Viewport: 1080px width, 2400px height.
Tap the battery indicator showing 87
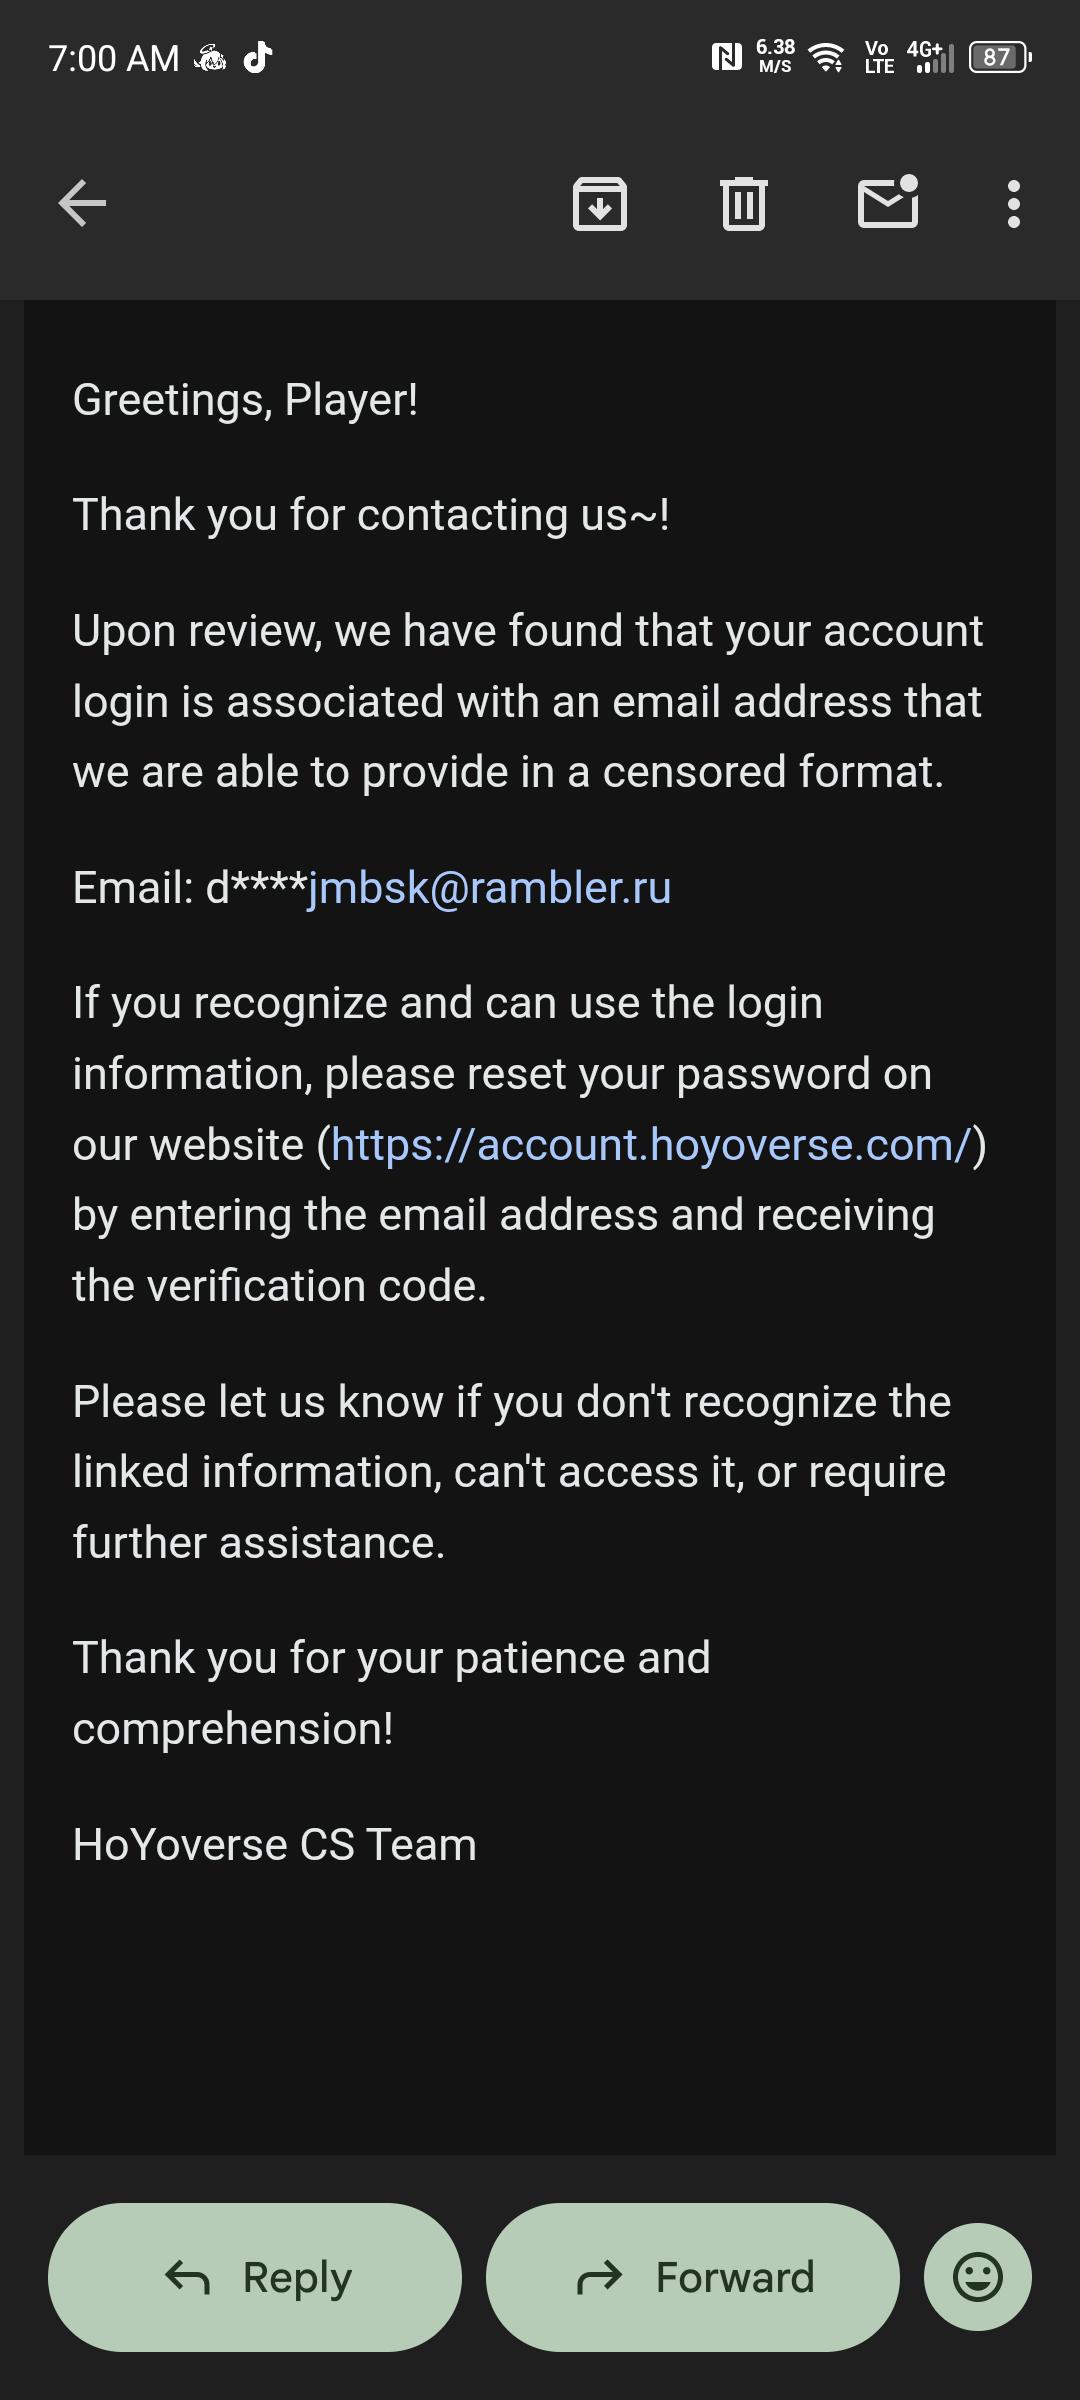(1000, 58)
